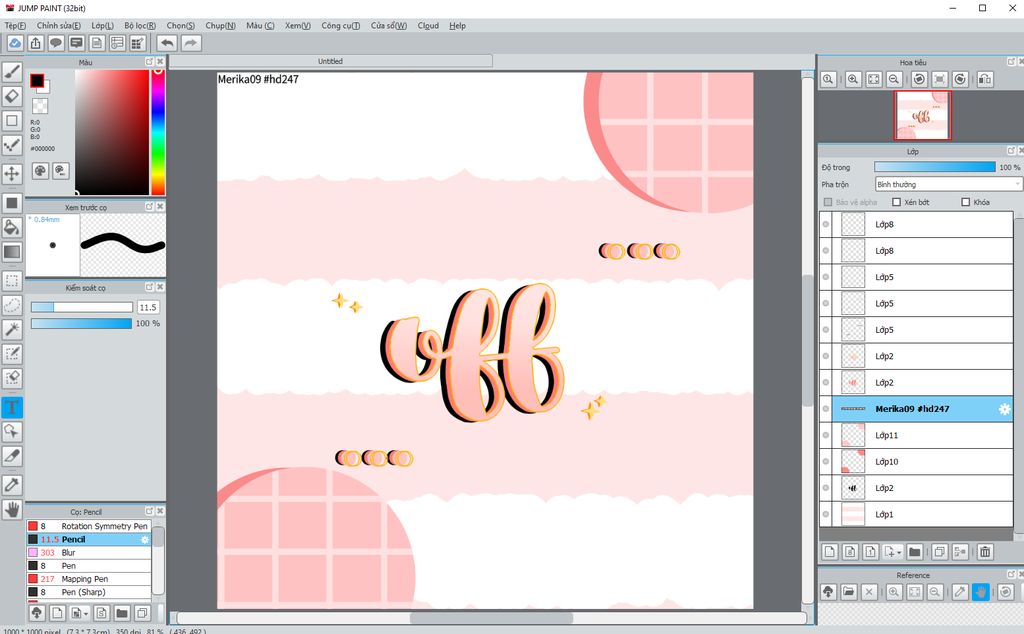Click the Navigator preview thumbnail
Screen dimensions: 1024x634
(922, 116)
